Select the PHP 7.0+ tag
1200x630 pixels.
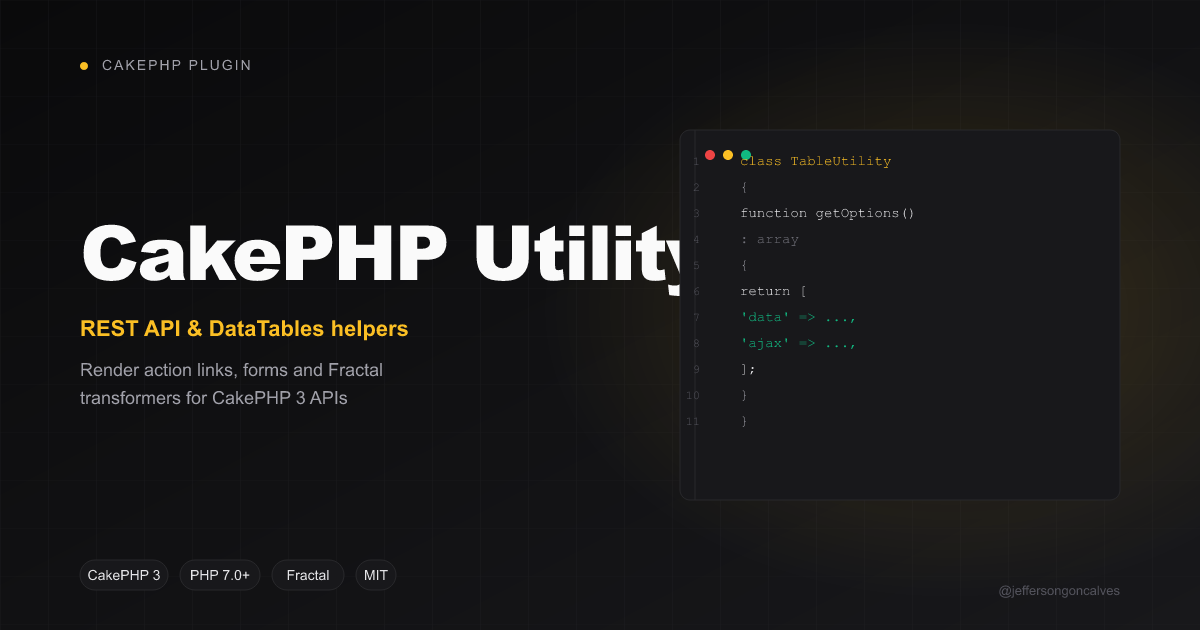(x=220, y=575)
